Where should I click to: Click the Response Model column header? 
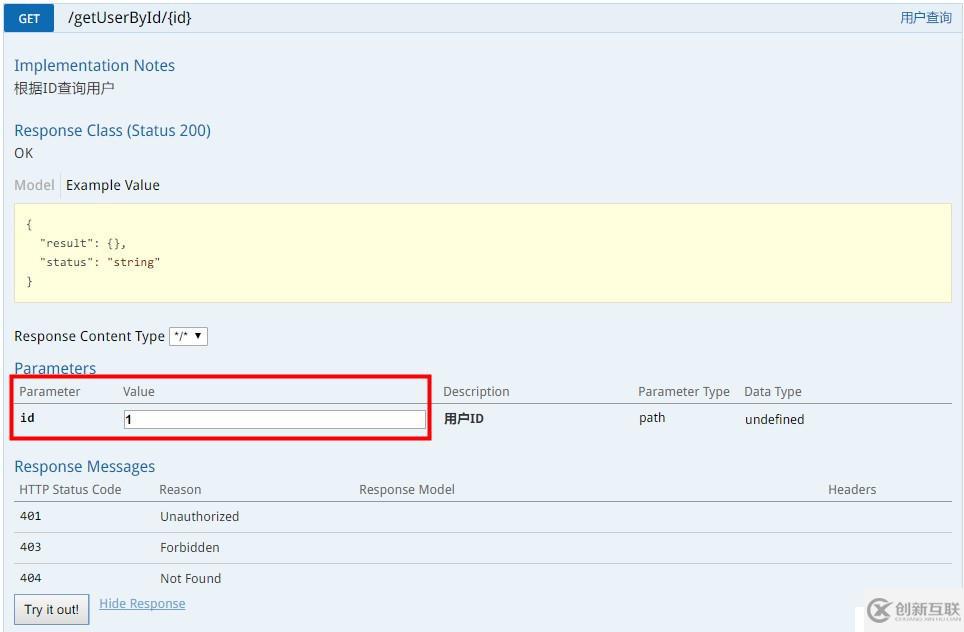[x=407, y=489]
